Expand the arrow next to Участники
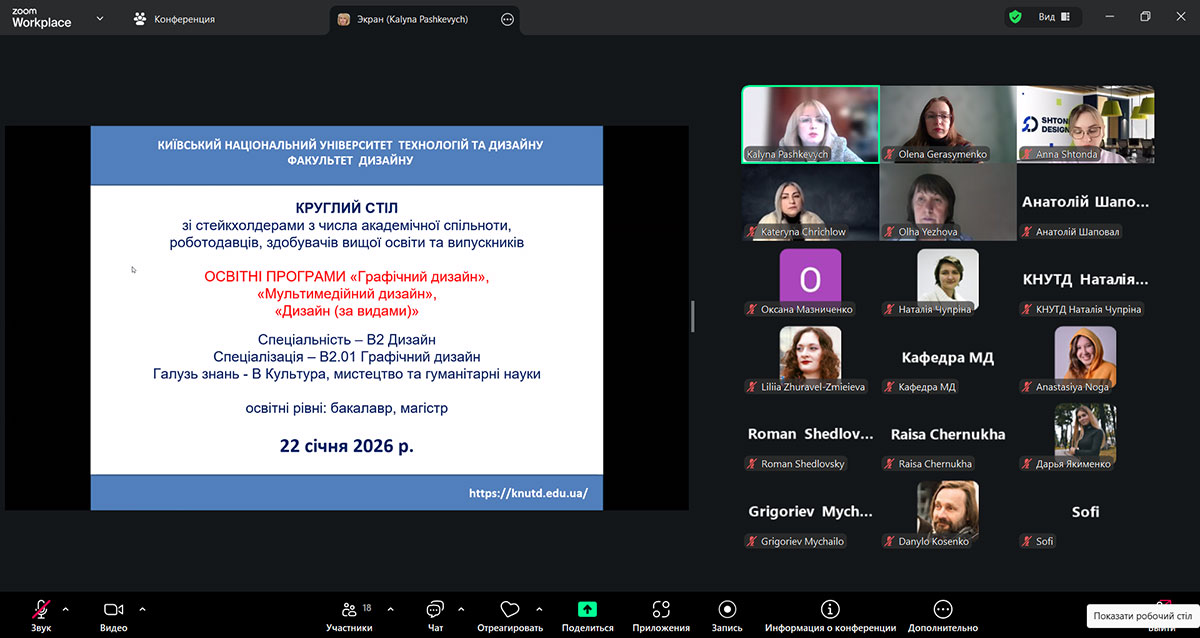 pos(390,609)
